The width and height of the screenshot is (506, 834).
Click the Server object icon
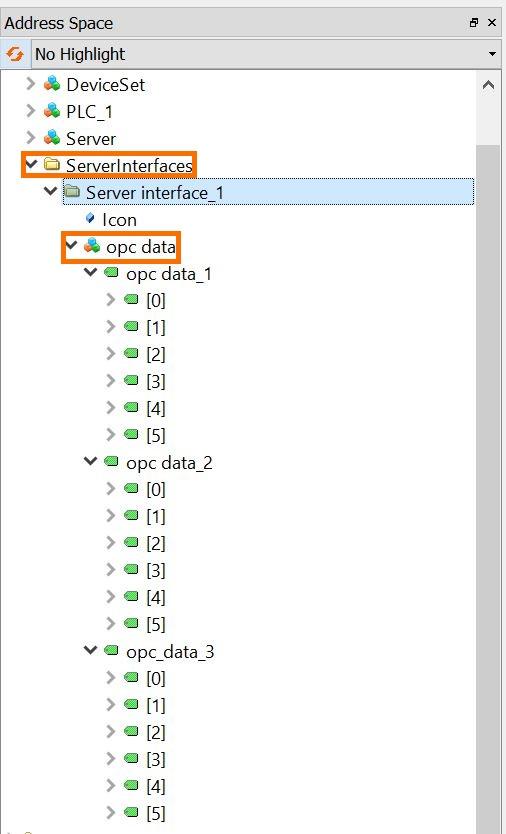pyautogui.click(x=52, y=138)
